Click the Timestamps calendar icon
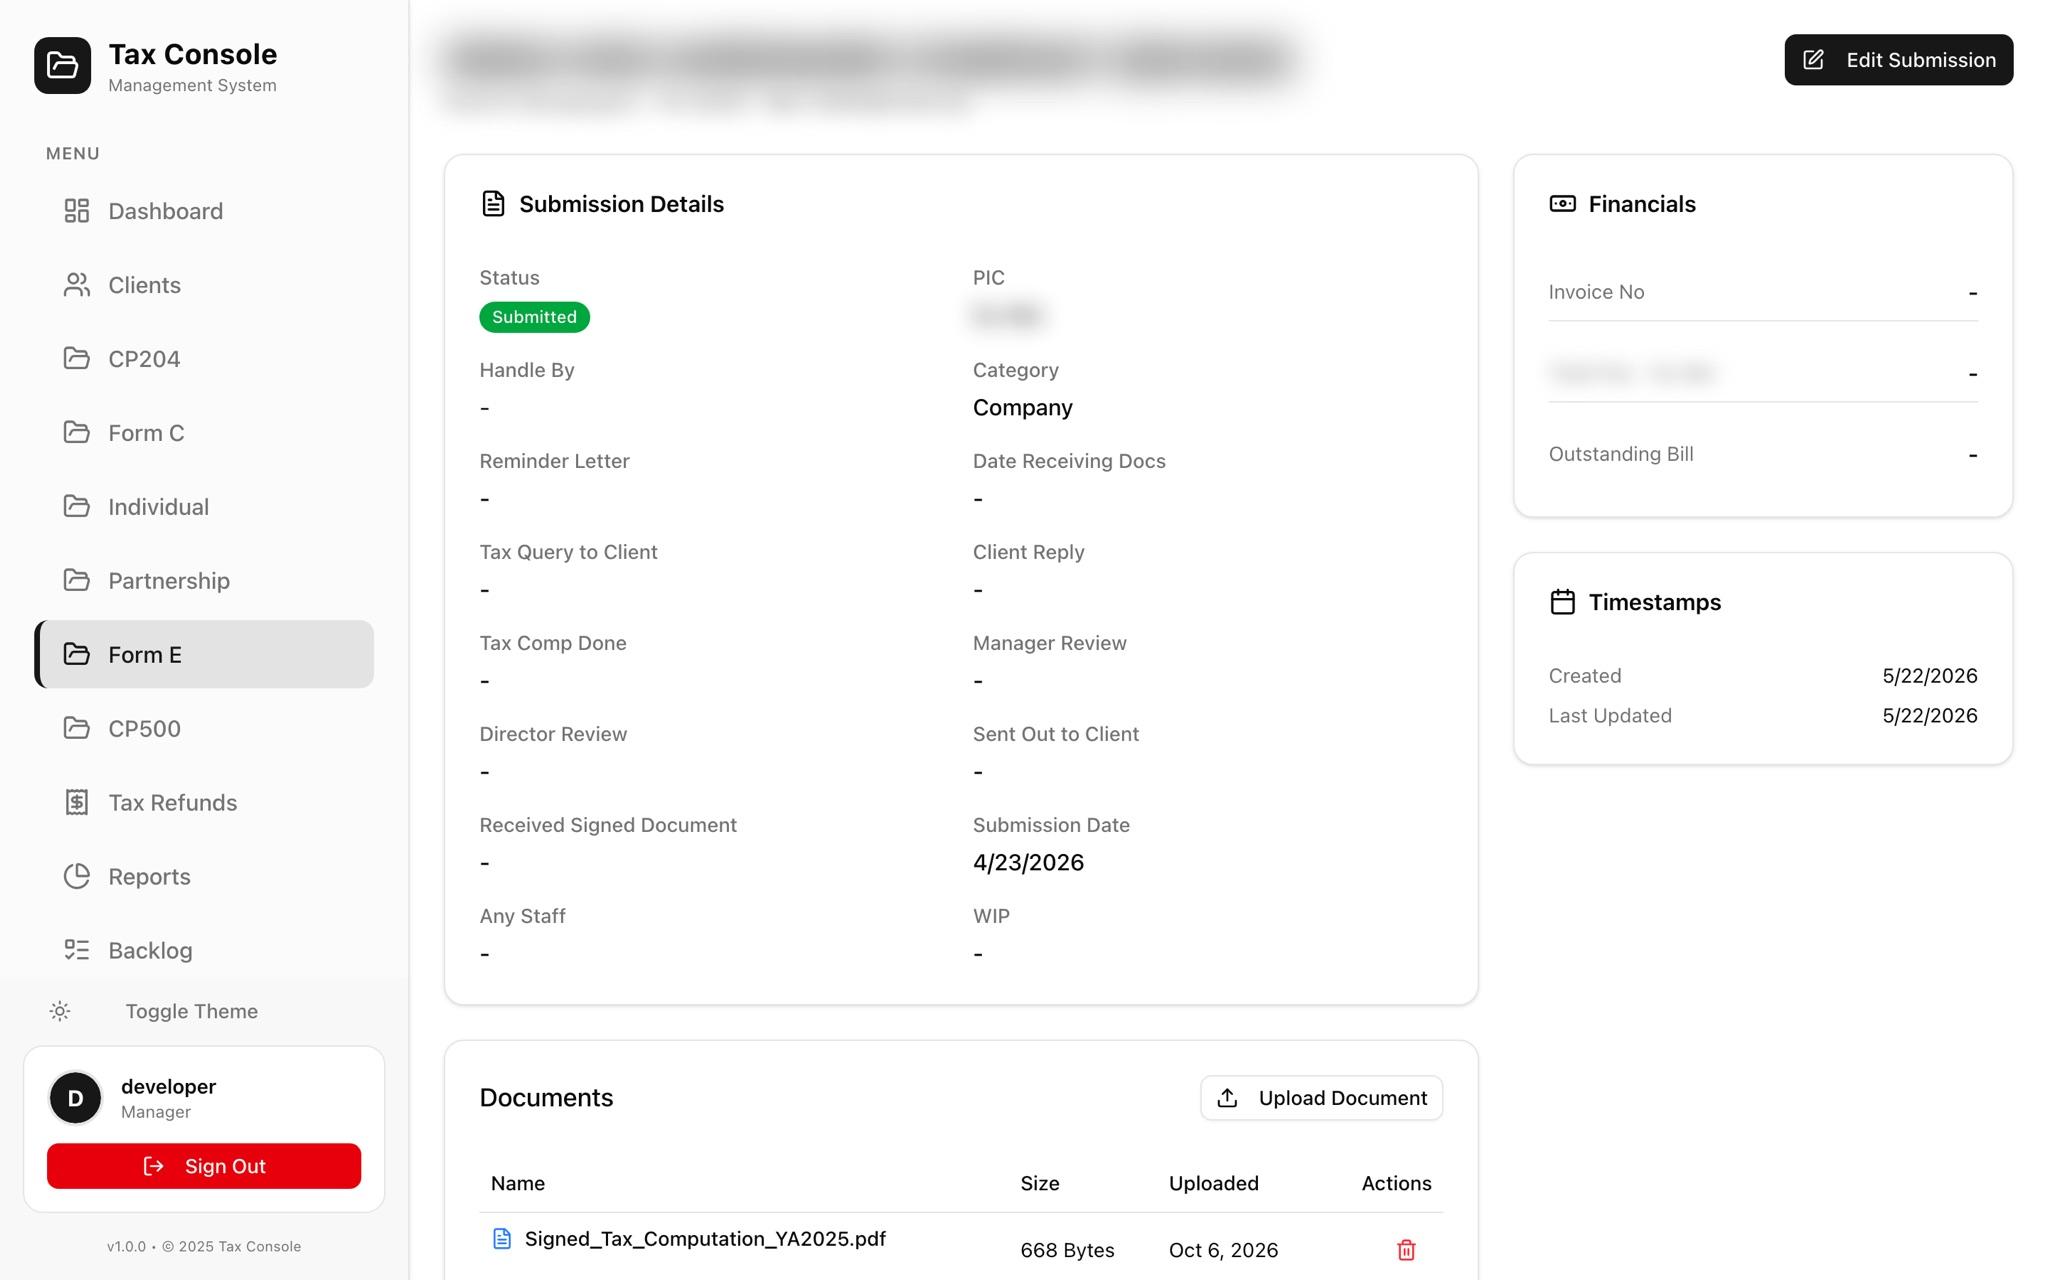Screen dimensions: 2048x1280 coord(1562,602)
